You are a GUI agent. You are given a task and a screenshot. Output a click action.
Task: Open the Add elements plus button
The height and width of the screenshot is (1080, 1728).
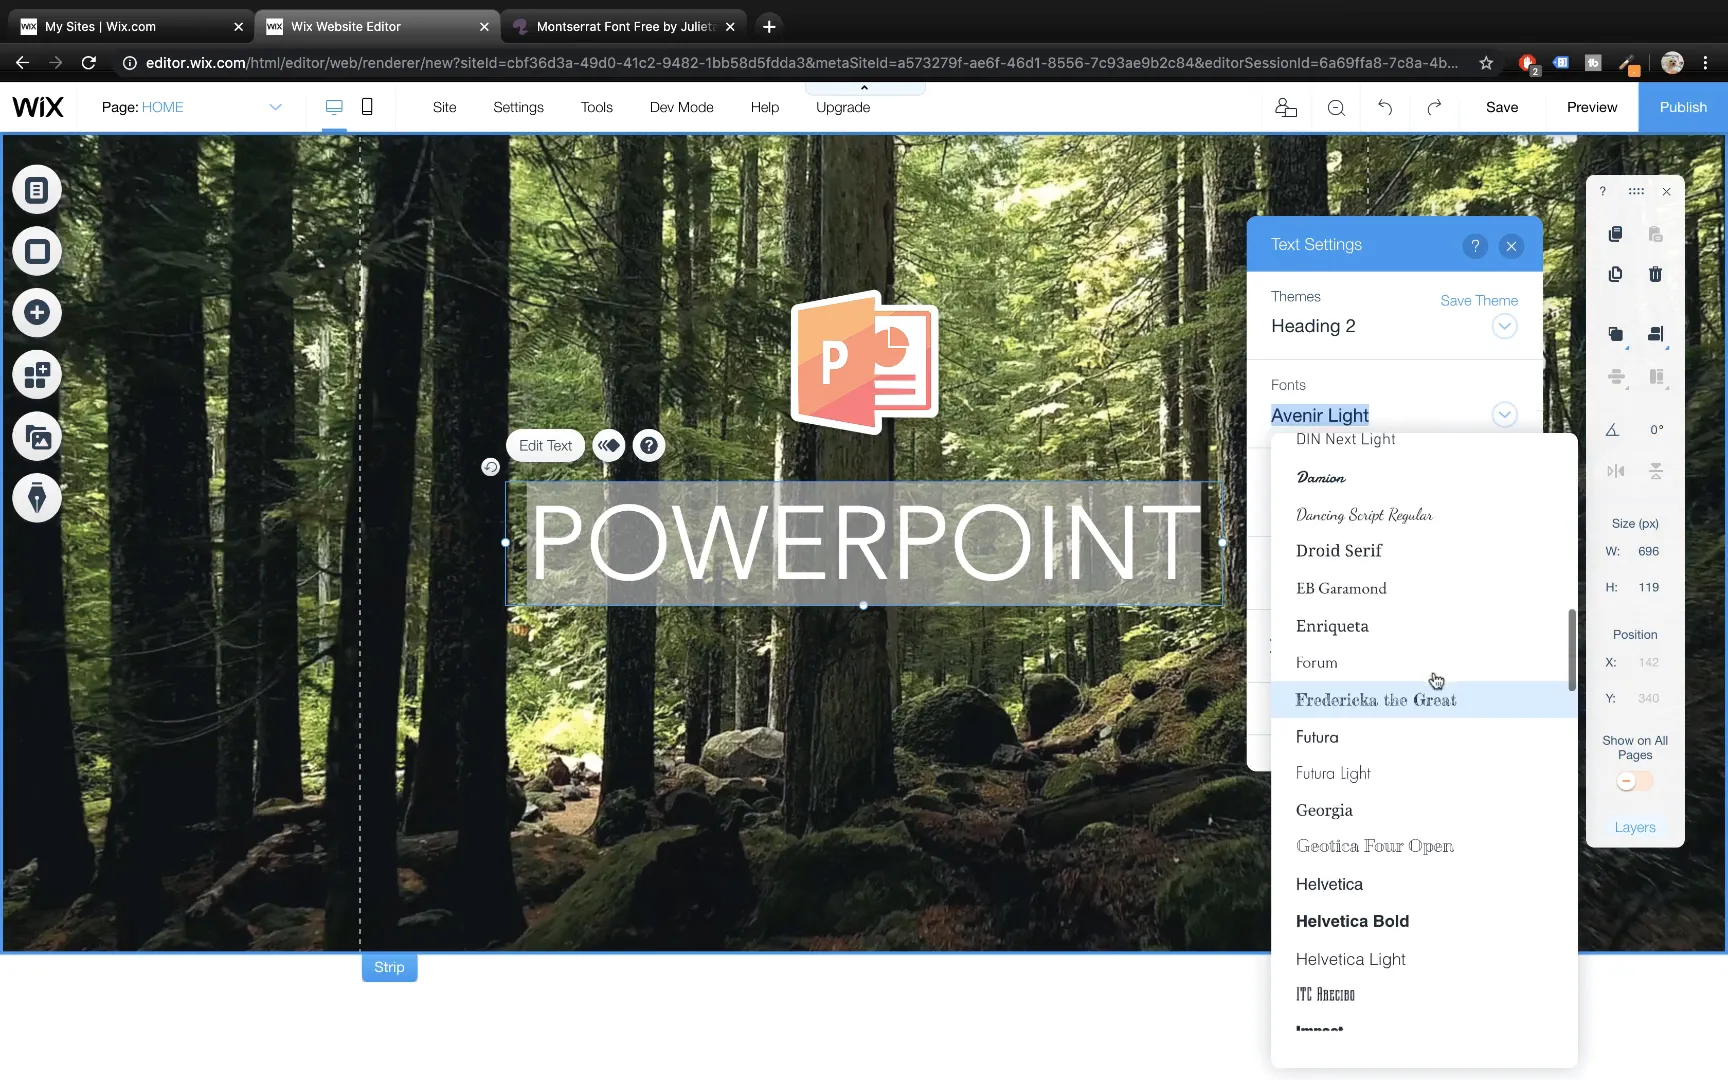point(37,313)
